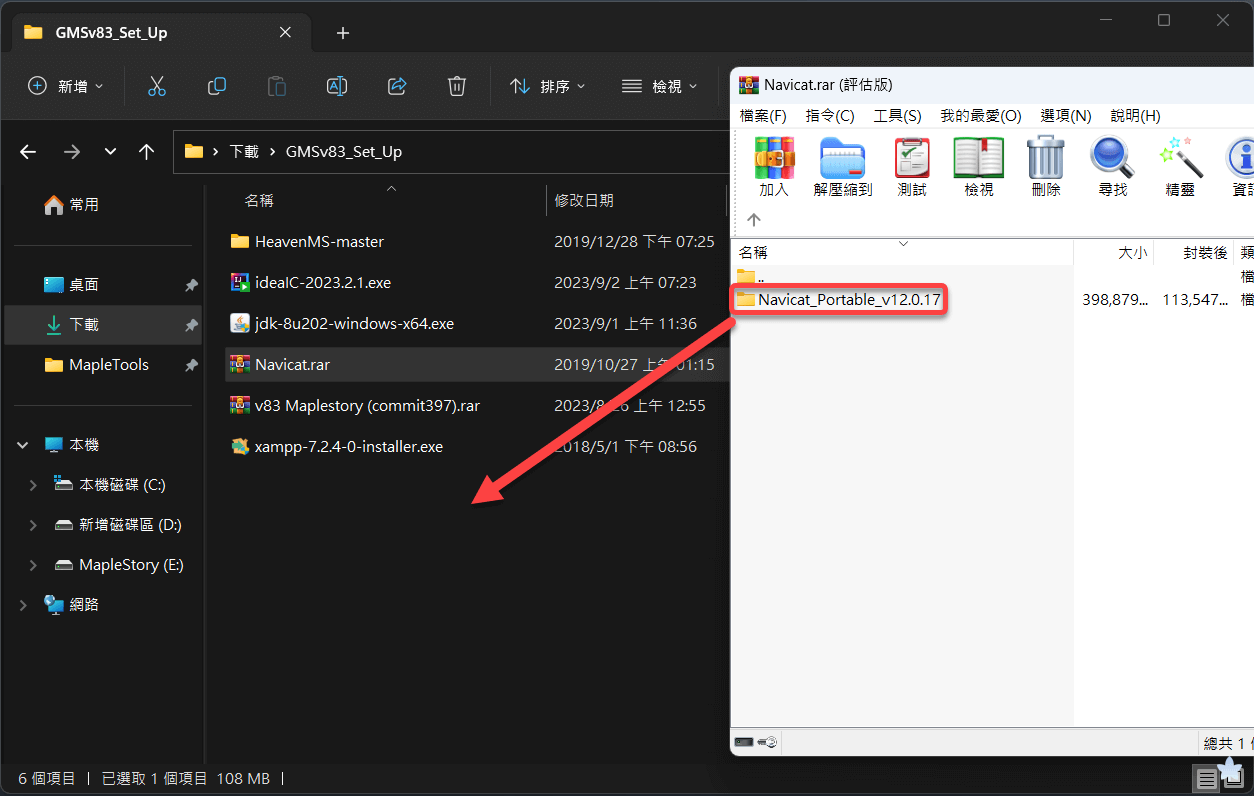Open the 排序 sort dropdown
Image resolution: width=1254 pixels, height=796 pixels.
point(547,87)
